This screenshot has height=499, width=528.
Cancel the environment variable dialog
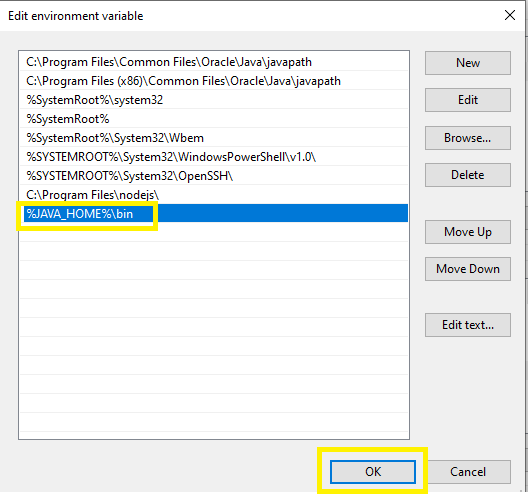pos(468,472)
